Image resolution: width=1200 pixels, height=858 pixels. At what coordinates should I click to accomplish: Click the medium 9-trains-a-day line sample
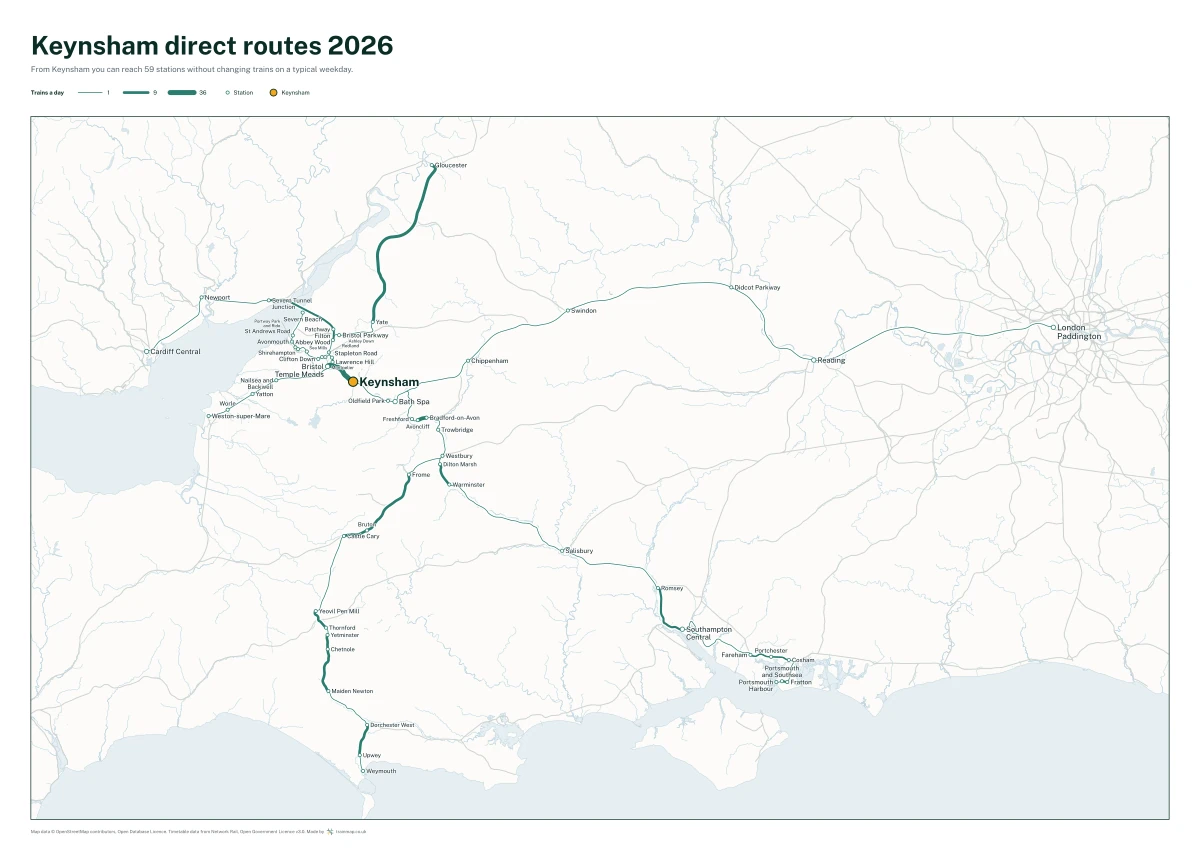[x=136, y=92]
